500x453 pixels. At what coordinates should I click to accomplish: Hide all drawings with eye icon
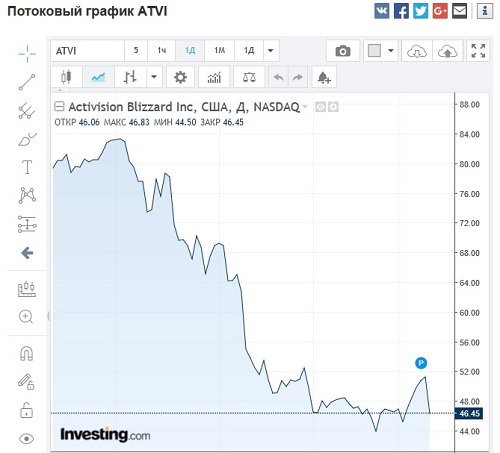[x=26, y=438]
